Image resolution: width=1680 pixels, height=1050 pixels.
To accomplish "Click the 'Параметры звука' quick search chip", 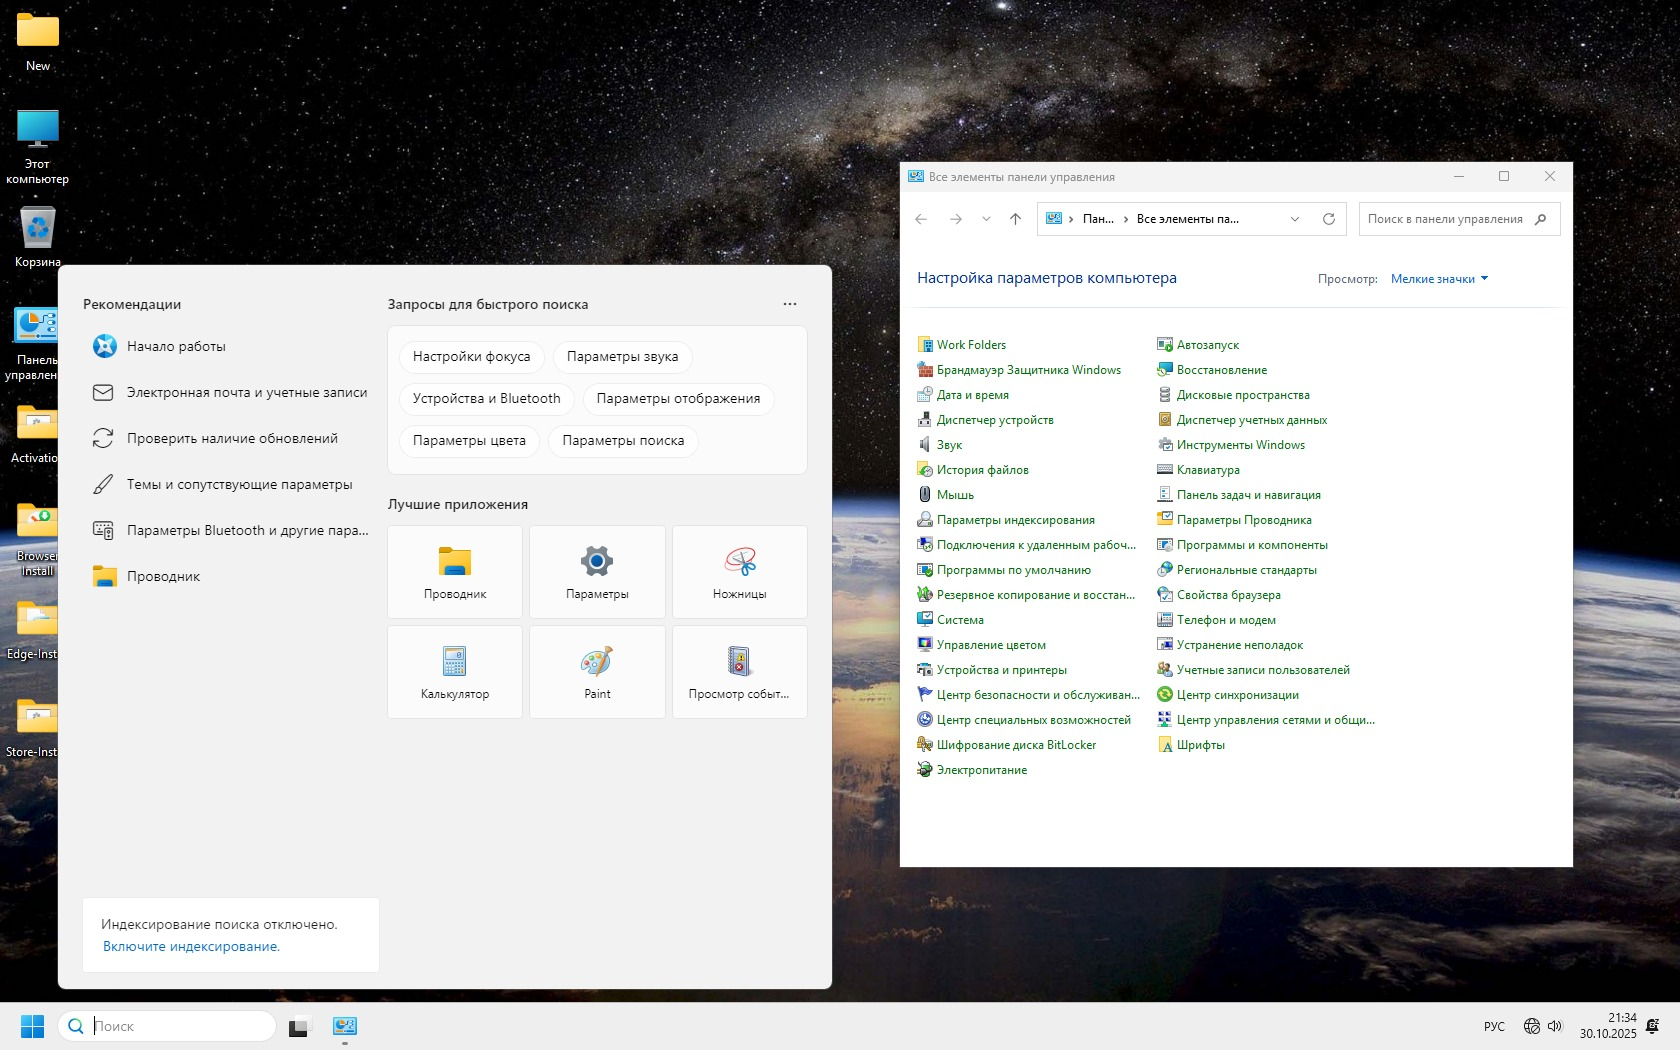I will click(622, 357).
